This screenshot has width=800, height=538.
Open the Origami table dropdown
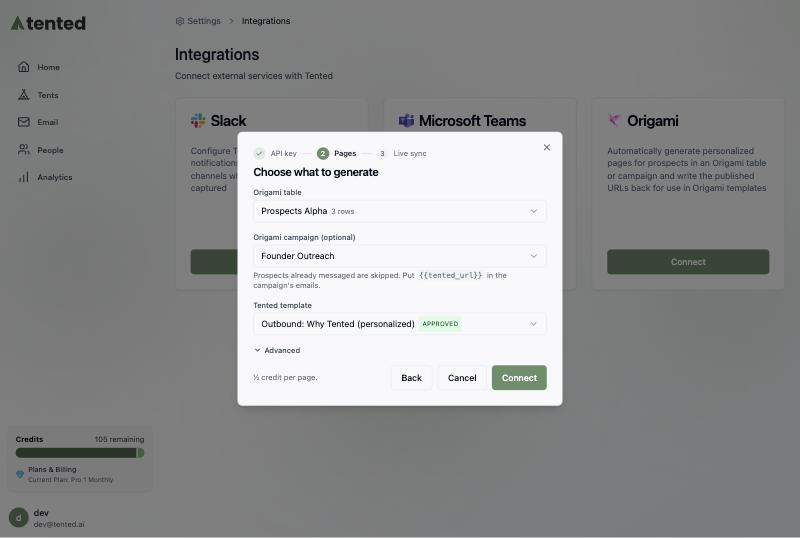[x=399, y=211]
